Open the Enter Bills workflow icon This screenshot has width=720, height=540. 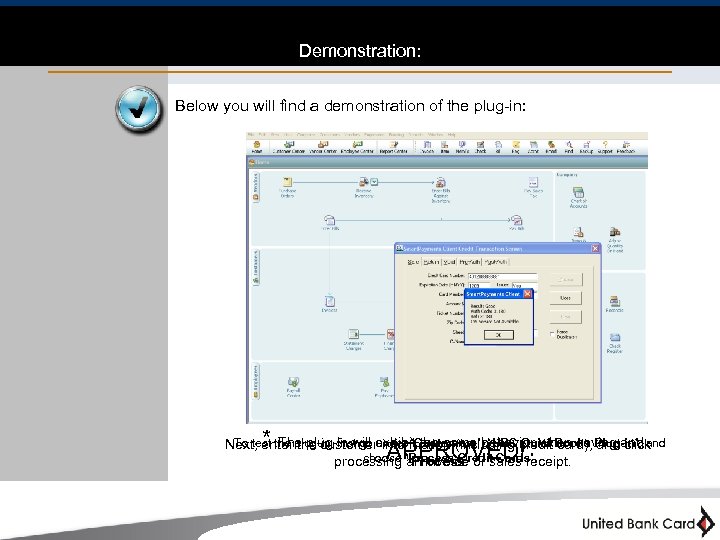click(330, 222)
